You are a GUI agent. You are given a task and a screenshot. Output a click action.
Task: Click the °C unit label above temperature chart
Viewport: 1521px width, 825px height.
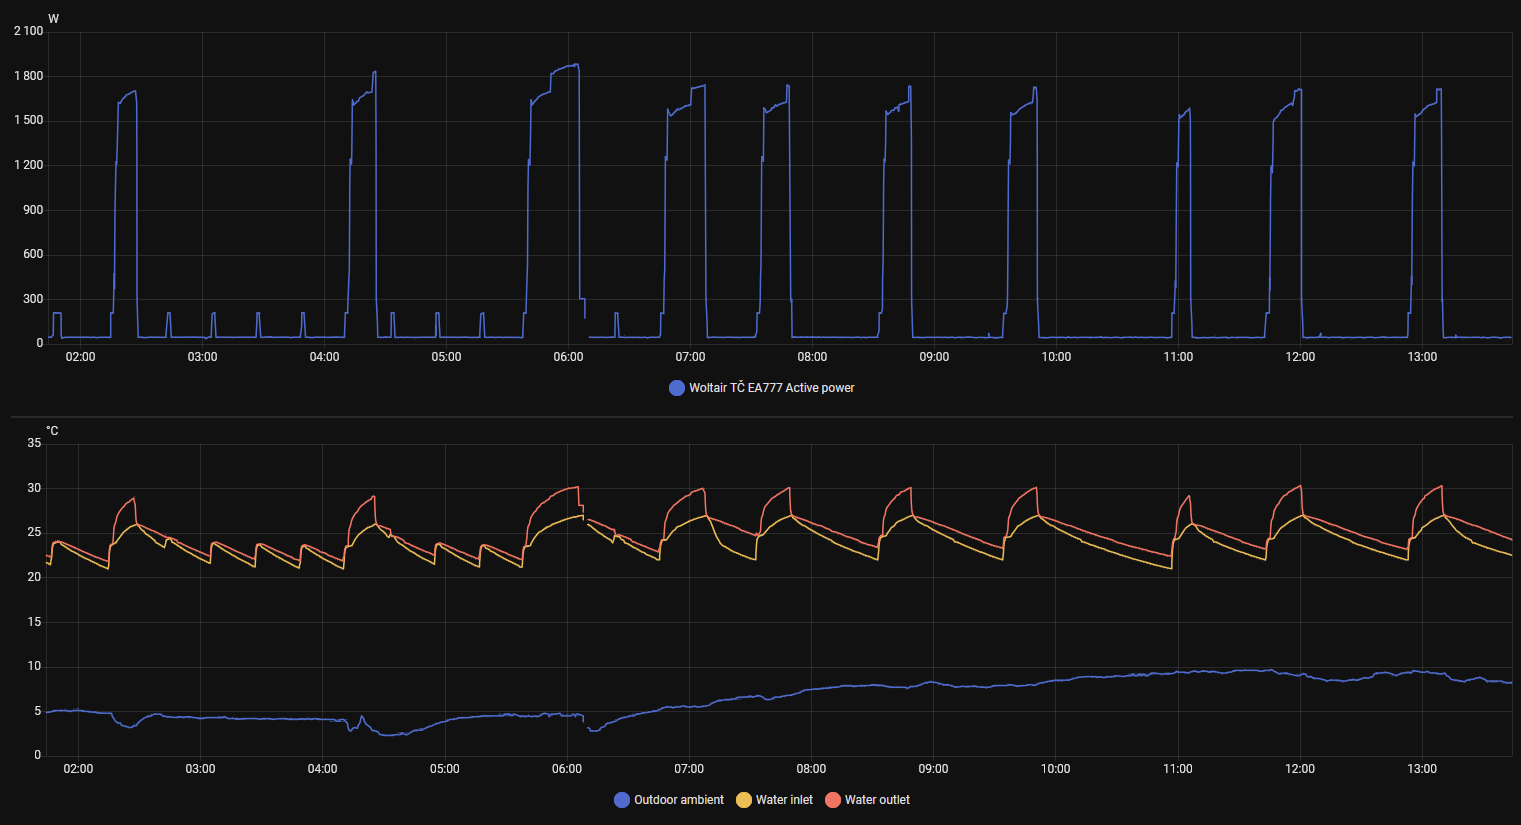[x=52, y=431]
